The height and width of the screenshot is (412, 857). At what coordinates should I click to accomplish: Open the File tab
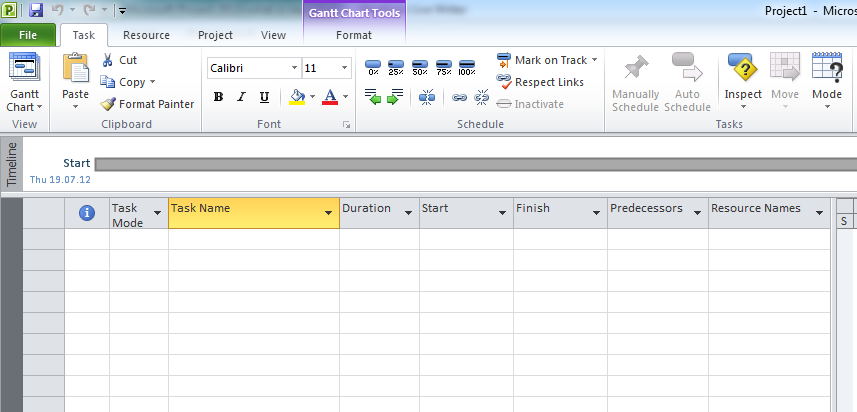[28, 35]
